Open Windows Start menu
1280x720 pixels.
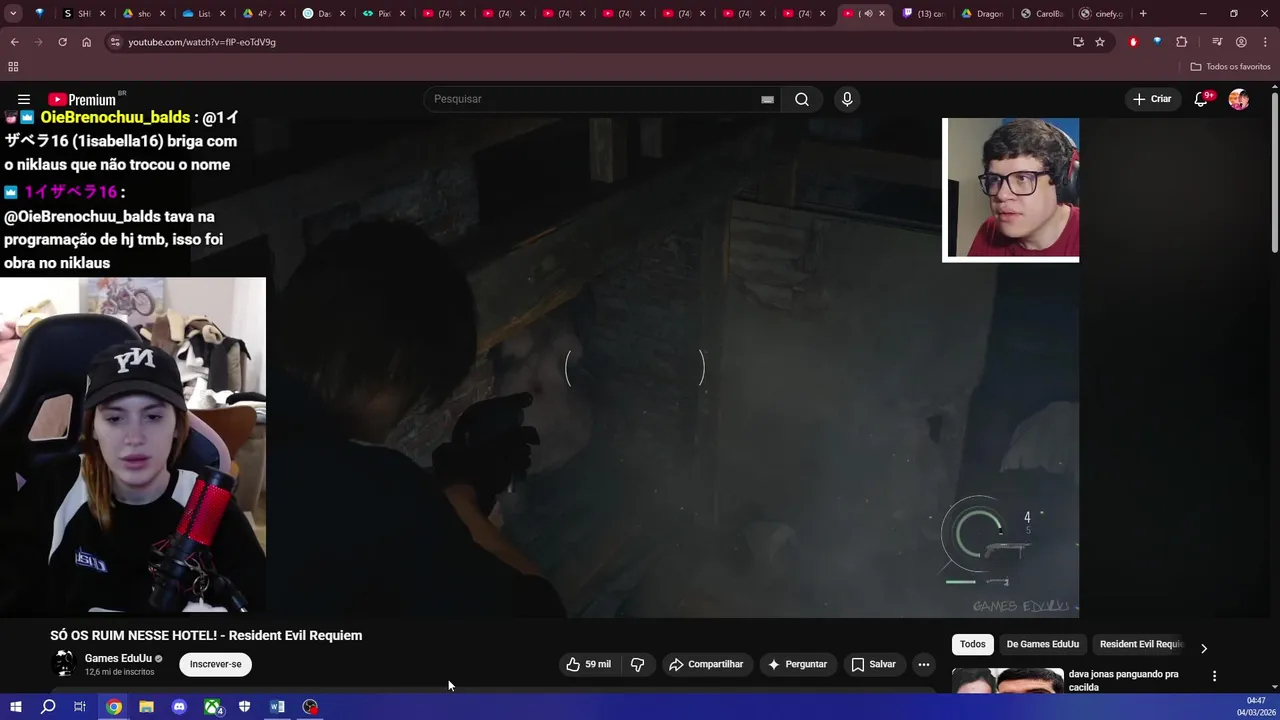(x=15, y=707)
